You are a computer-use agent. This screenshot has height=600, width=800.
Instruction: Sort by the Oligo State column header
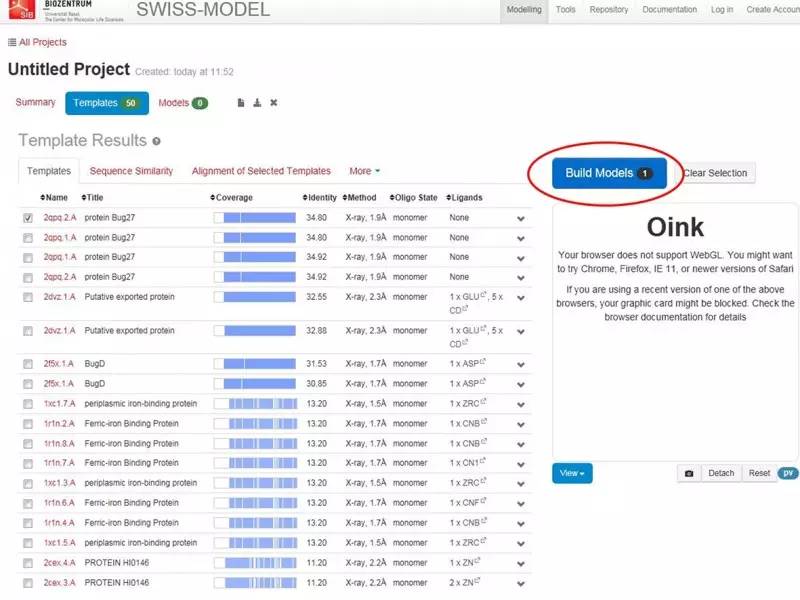[413, 197]
